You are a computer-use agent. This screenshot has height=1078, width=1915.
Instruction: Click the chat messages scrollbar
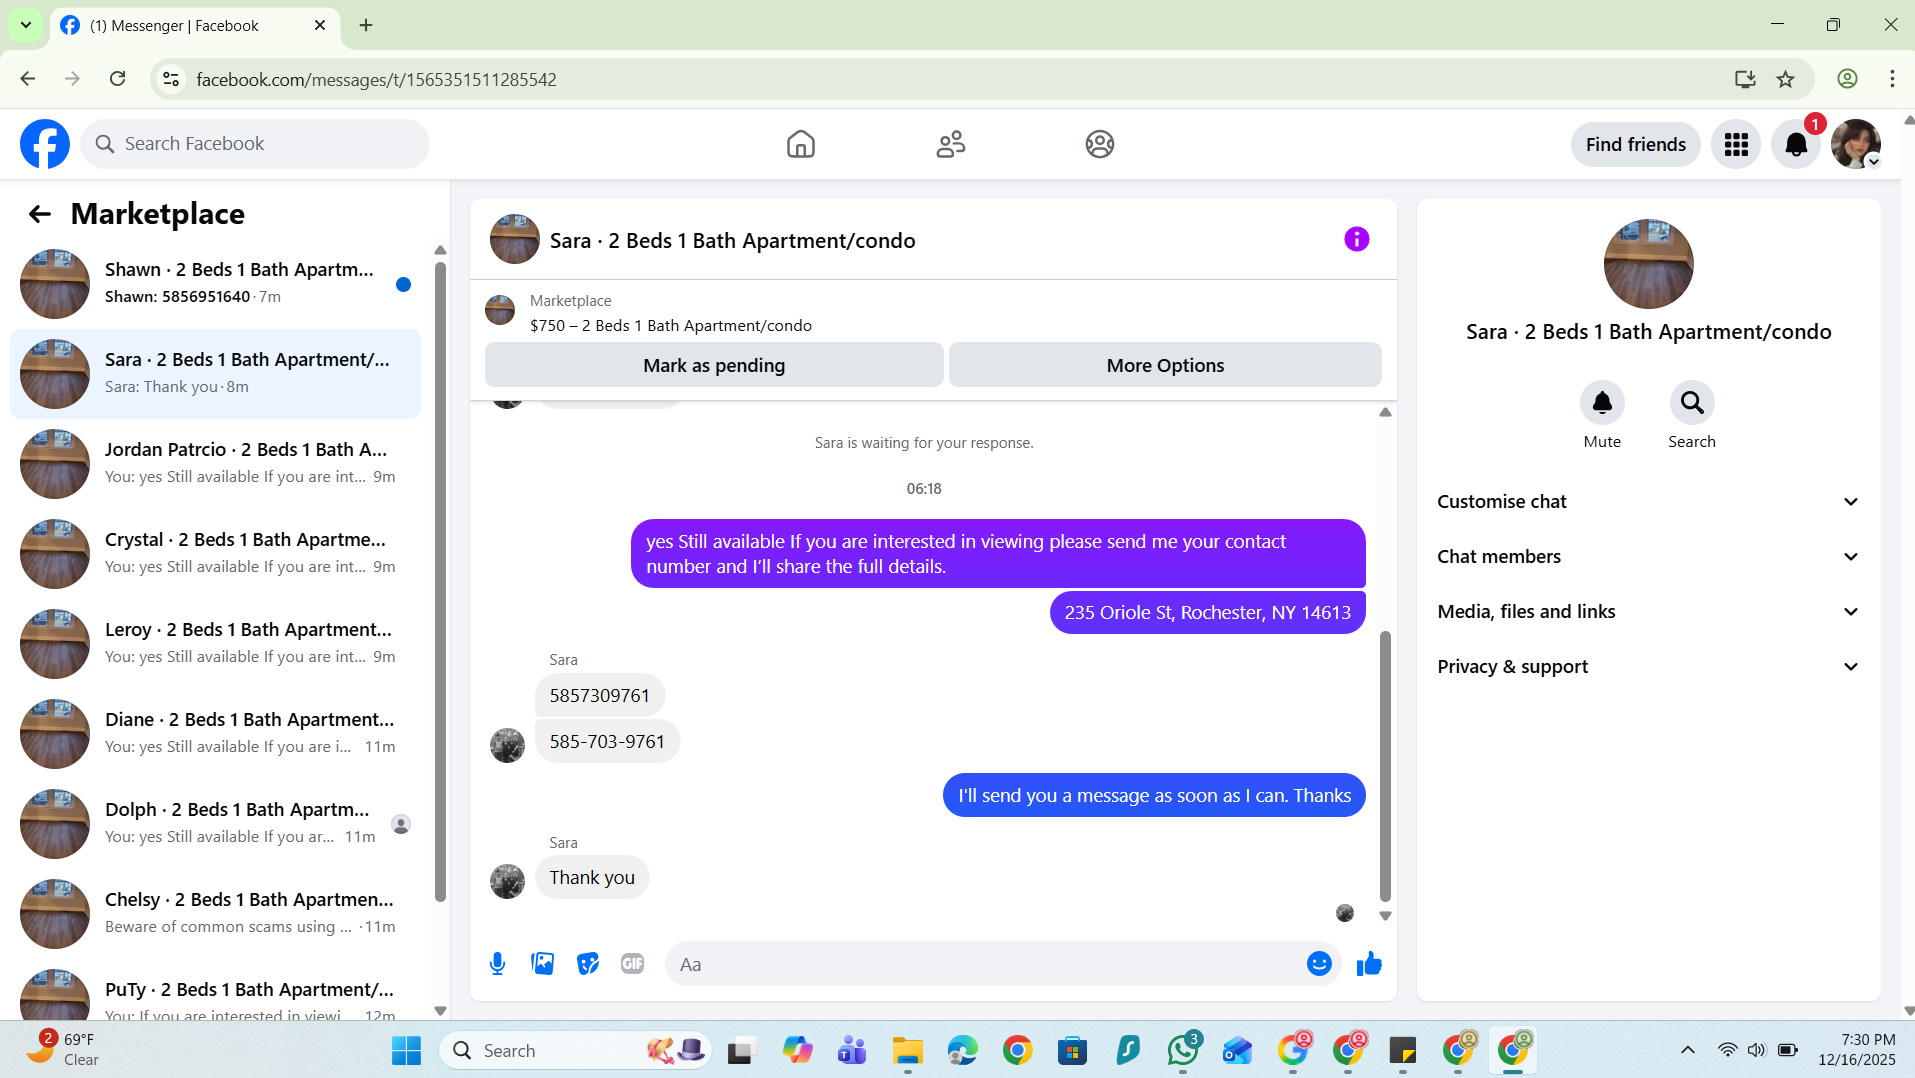(1385, 765)
